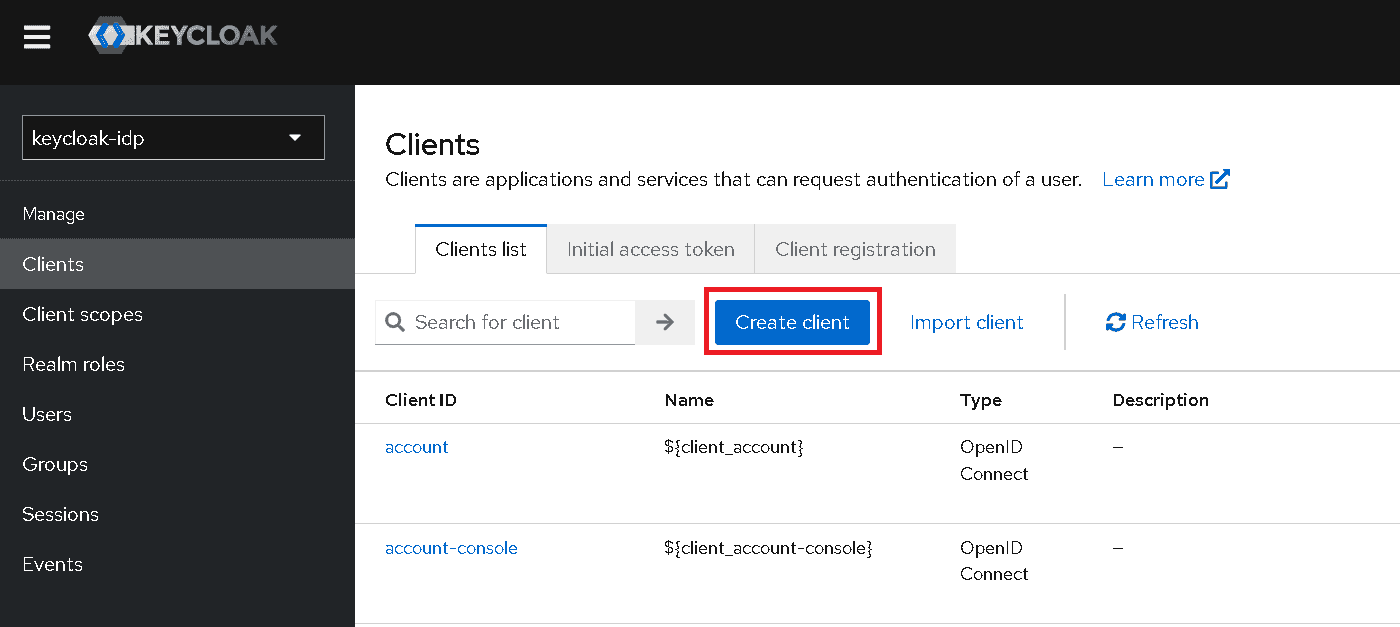This screenshot has width=1400, height=627.
Task: Open the account-console client link
Action: coord(451,548)
